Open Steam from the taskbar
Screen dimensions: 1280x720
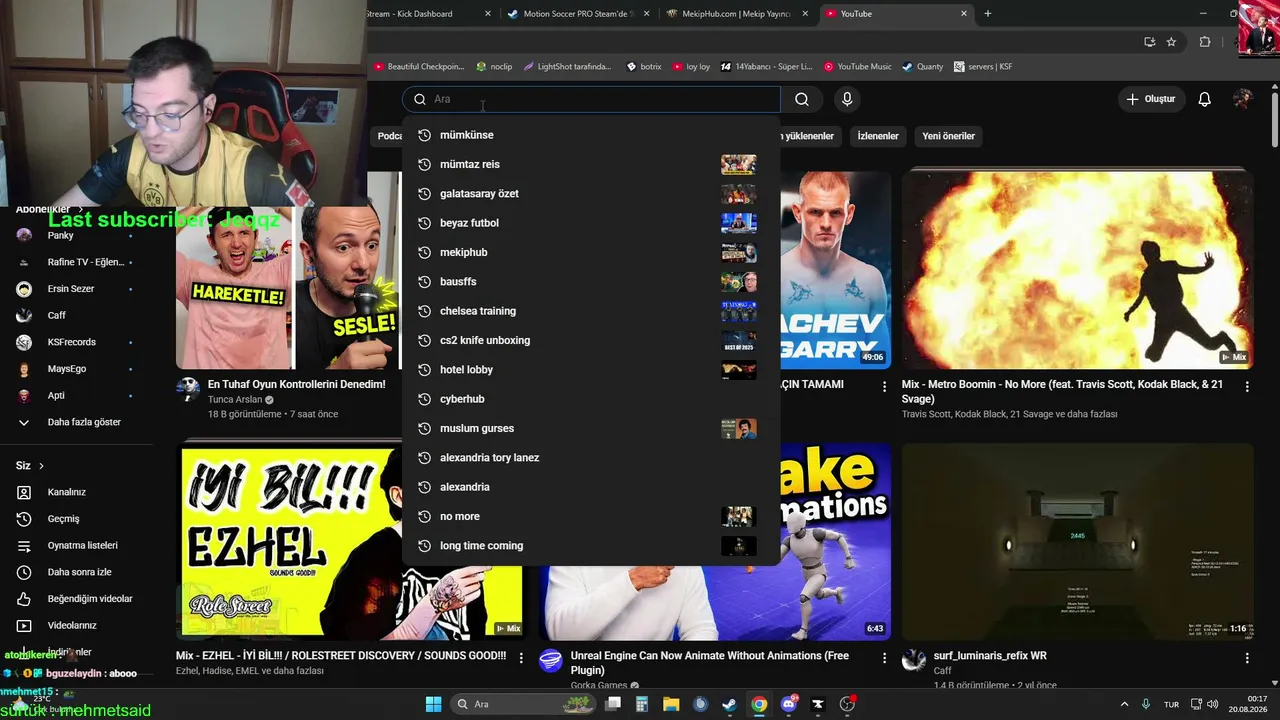[730, 704]
